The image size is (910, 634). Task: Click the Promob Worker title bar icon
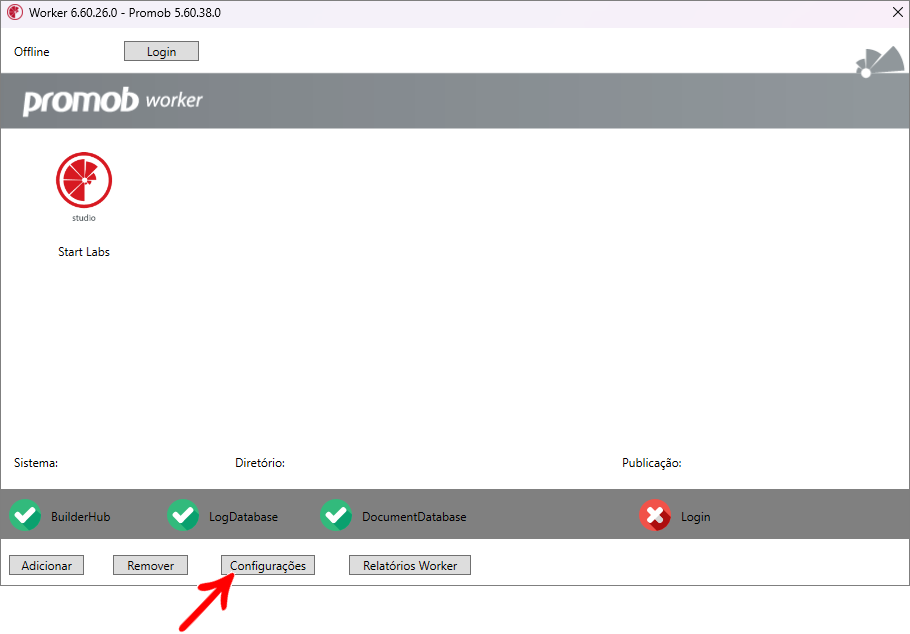pyautogui.click(x=15, y=13)
